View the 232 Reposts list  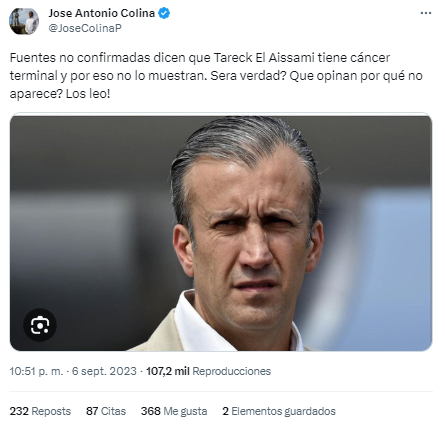[x=40, y=411]
